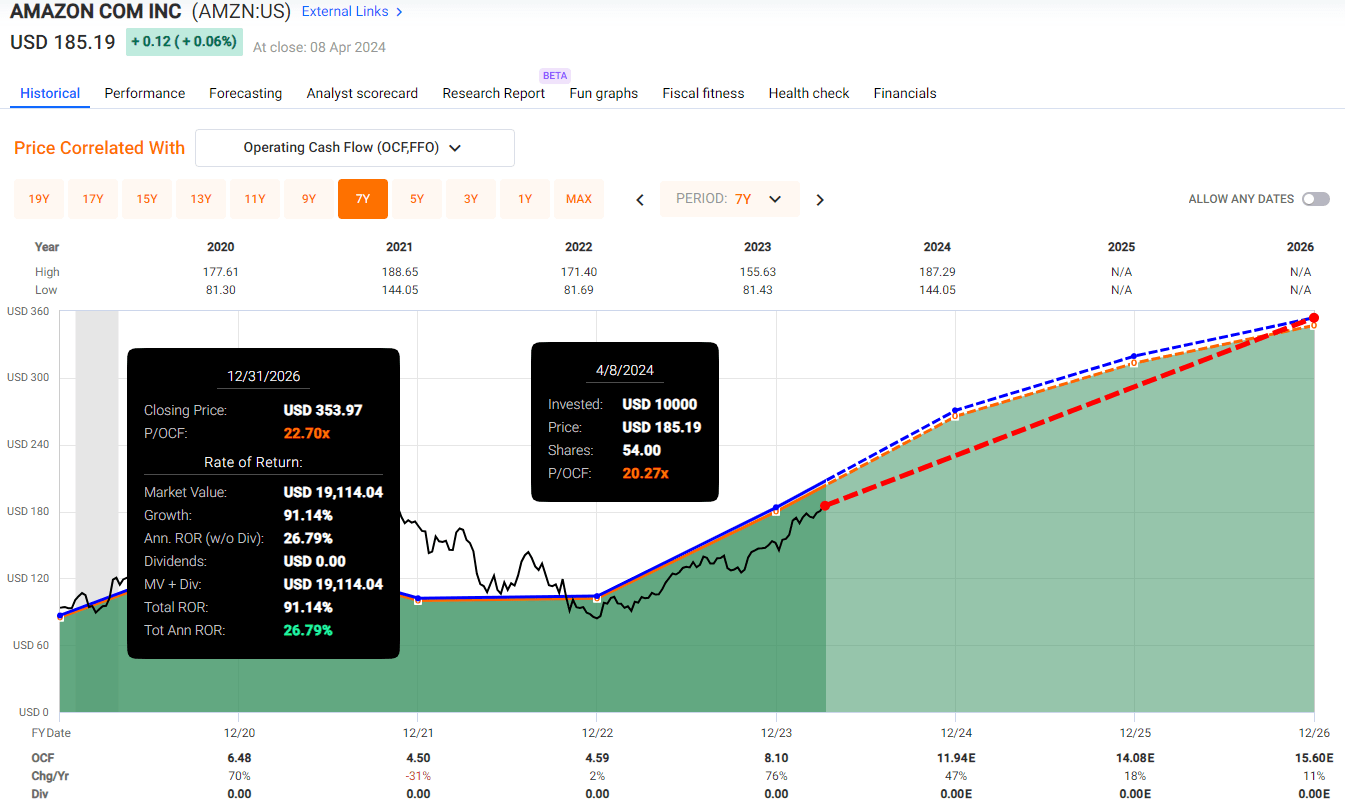Select the Analyst scorecard tab
The width and height of the screenshot is (1345, 810).
[362, 93]
